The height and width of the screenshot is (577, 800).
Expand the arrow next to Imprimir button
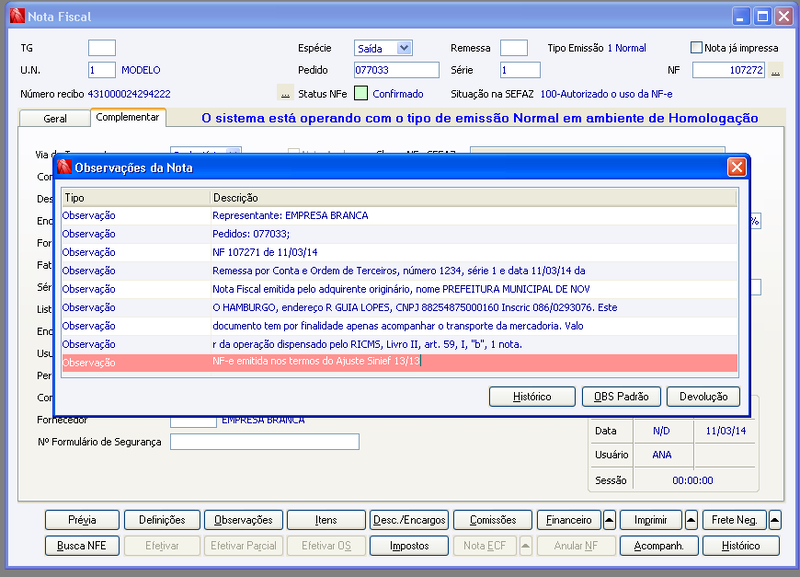[691, 520]
